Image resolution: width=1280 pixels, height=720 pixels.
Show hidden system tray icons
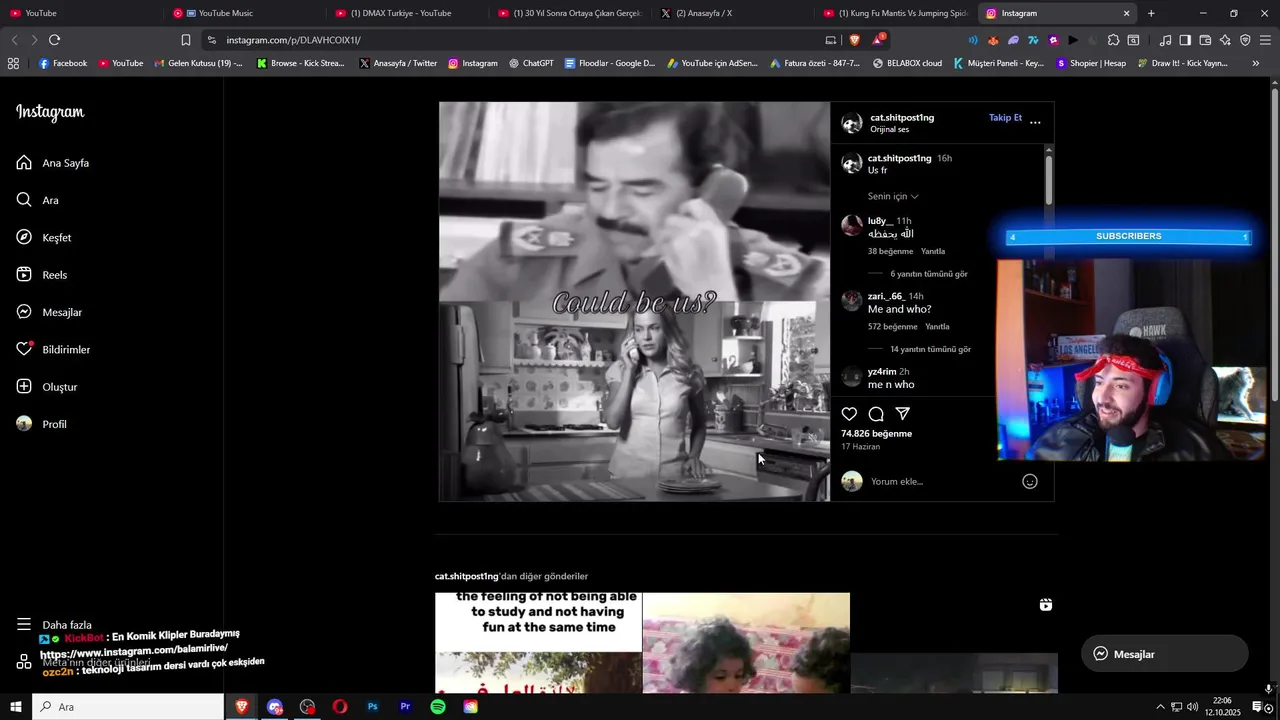click(1160, 707)
